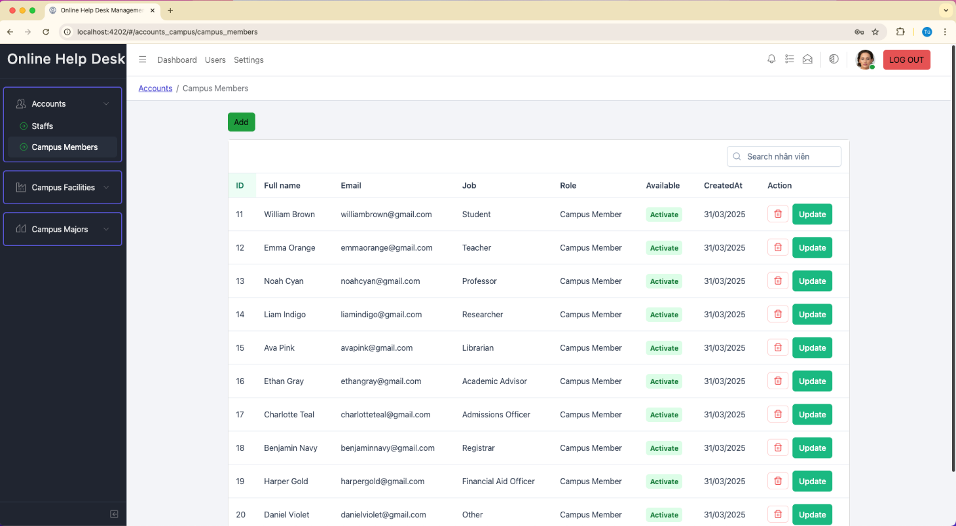Click the Activate badge for Noah Cyan
This screenshot has height=526, width=956.
click(664, 282)
